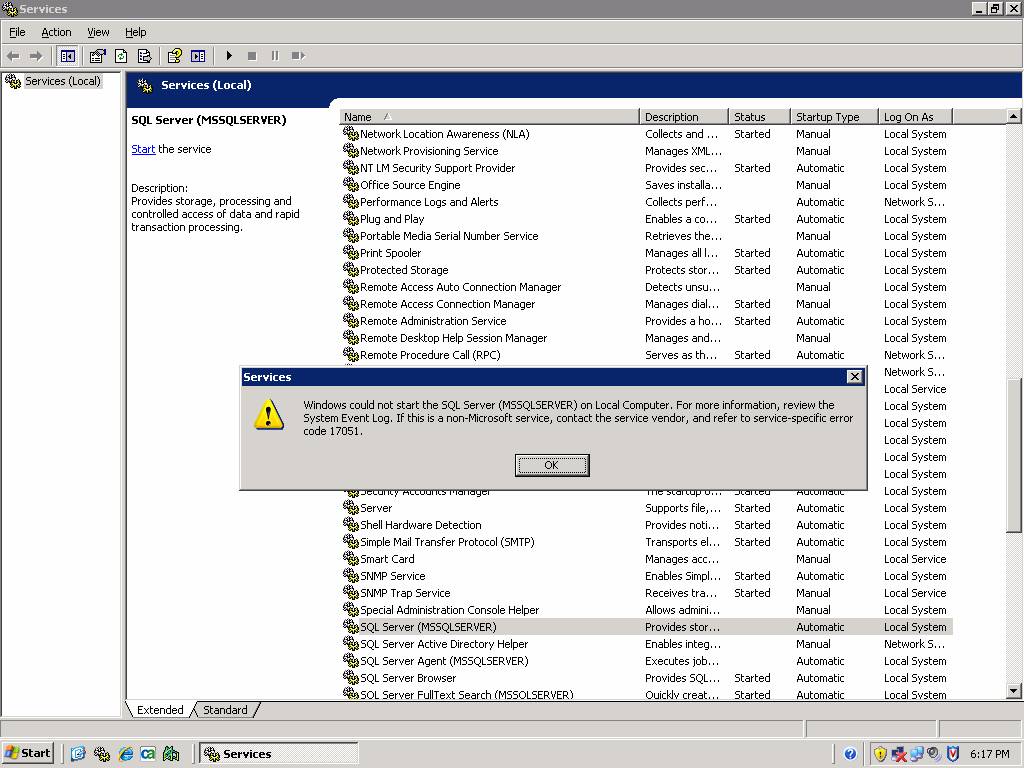Click the blue help question mark tray icon
The width and height of the screenshot is (1024, 768).
point(850,754)
